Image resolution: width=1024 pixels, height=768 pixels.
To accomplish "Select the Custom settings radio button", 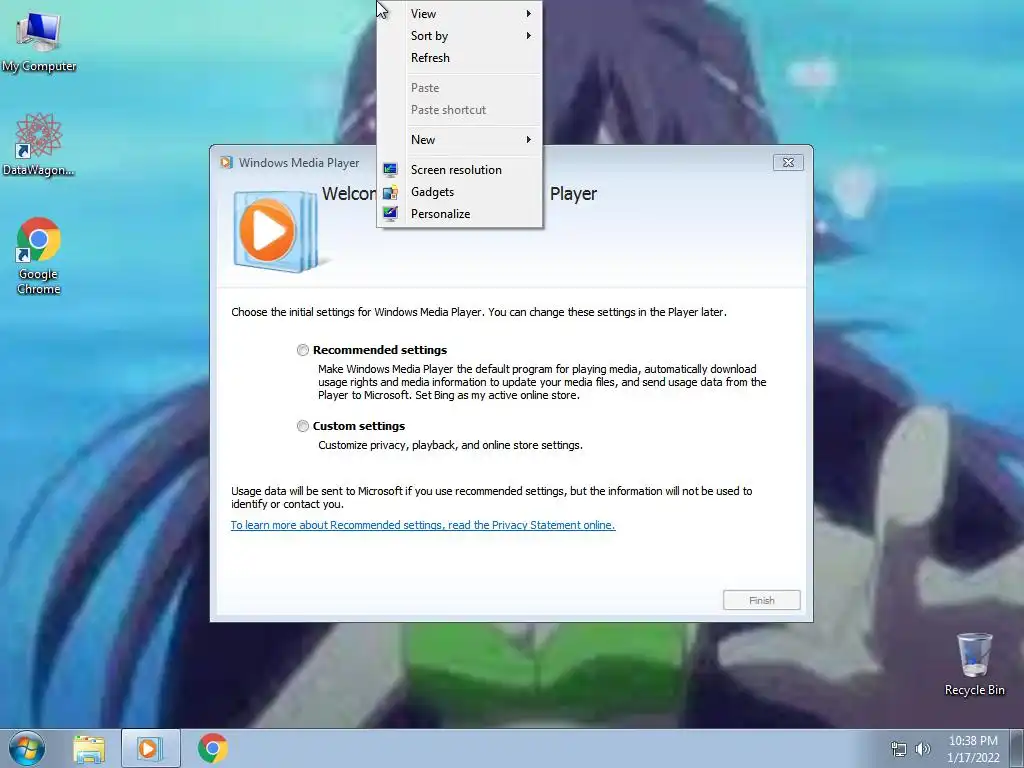I will pos(302,426).
